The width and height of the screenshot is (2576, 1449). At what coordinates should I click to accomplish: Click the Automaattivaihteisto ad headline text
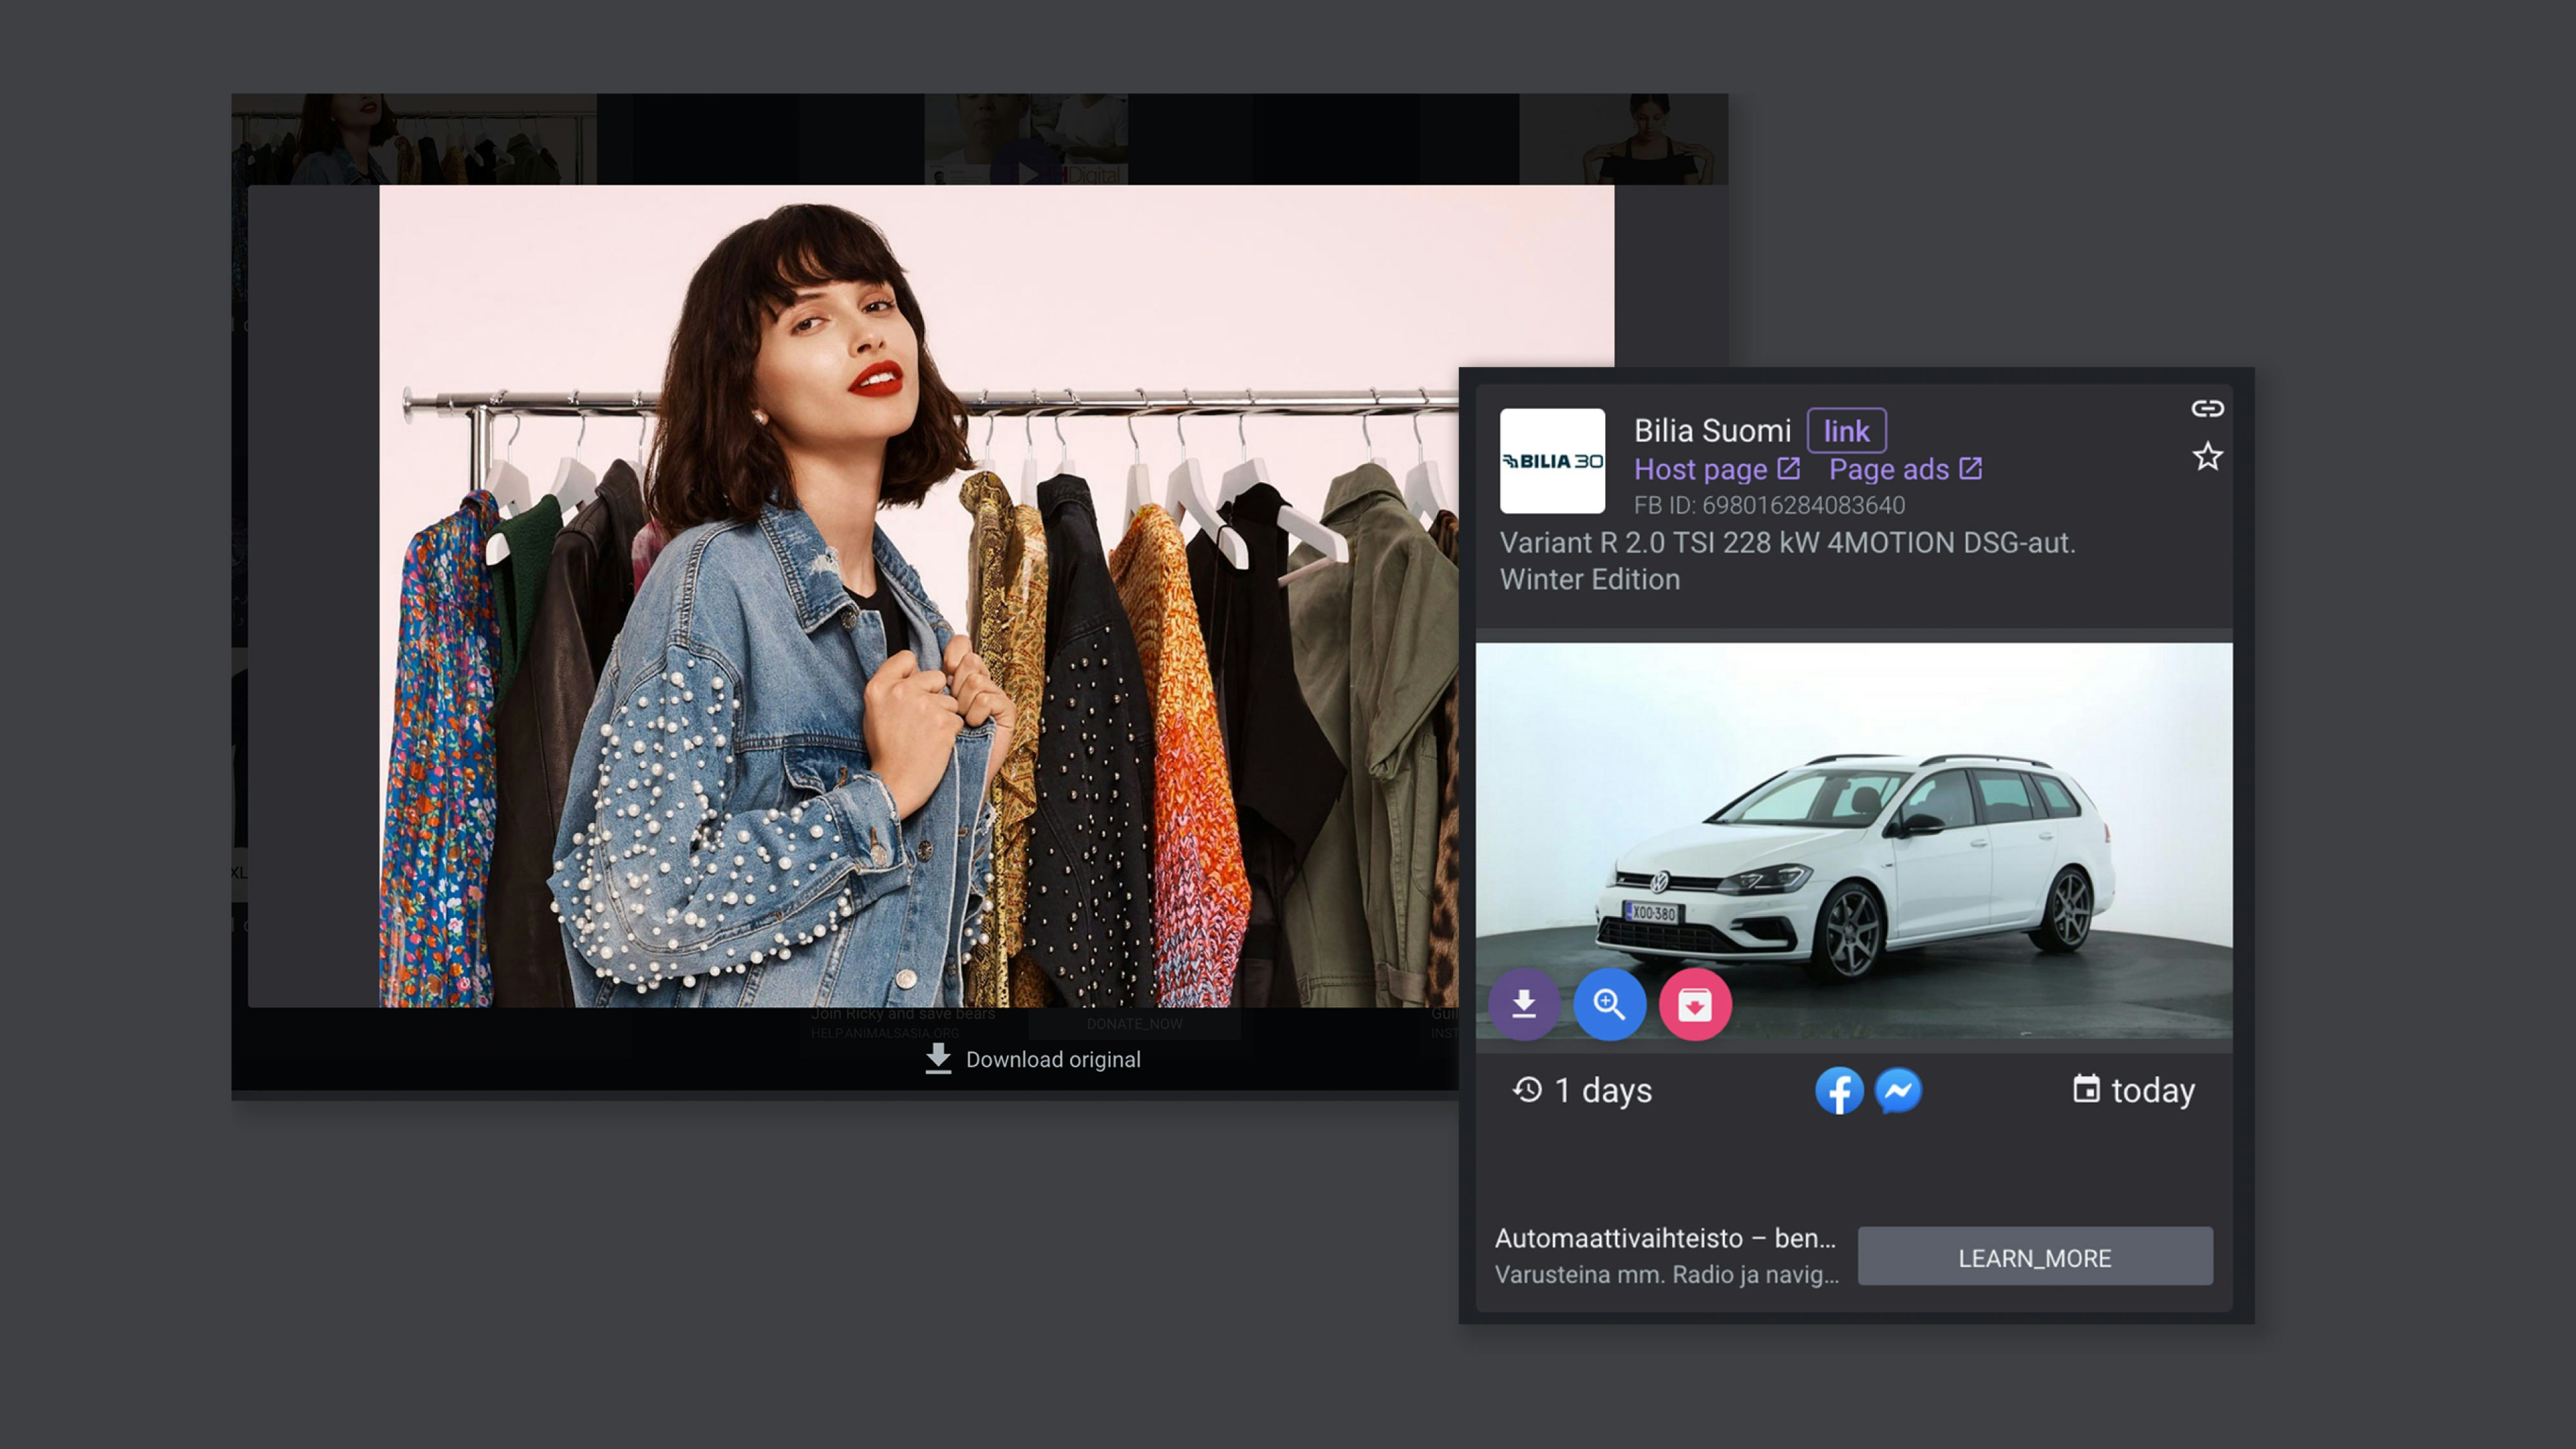point(1665,1238)
